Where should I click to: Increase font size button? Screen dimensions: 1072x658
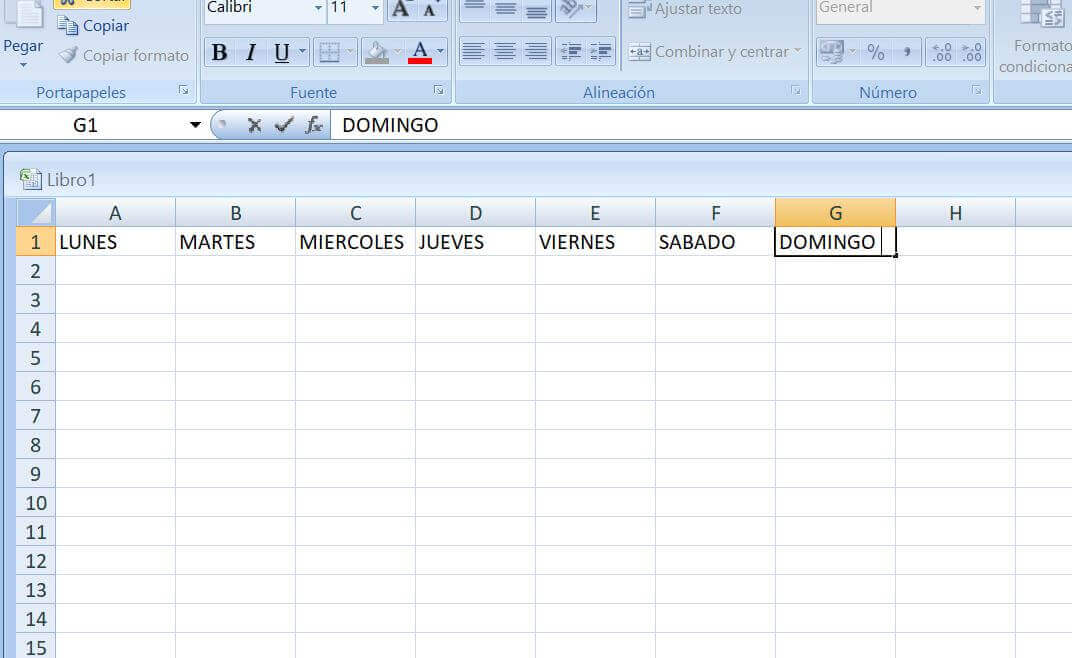click(401, 10)
